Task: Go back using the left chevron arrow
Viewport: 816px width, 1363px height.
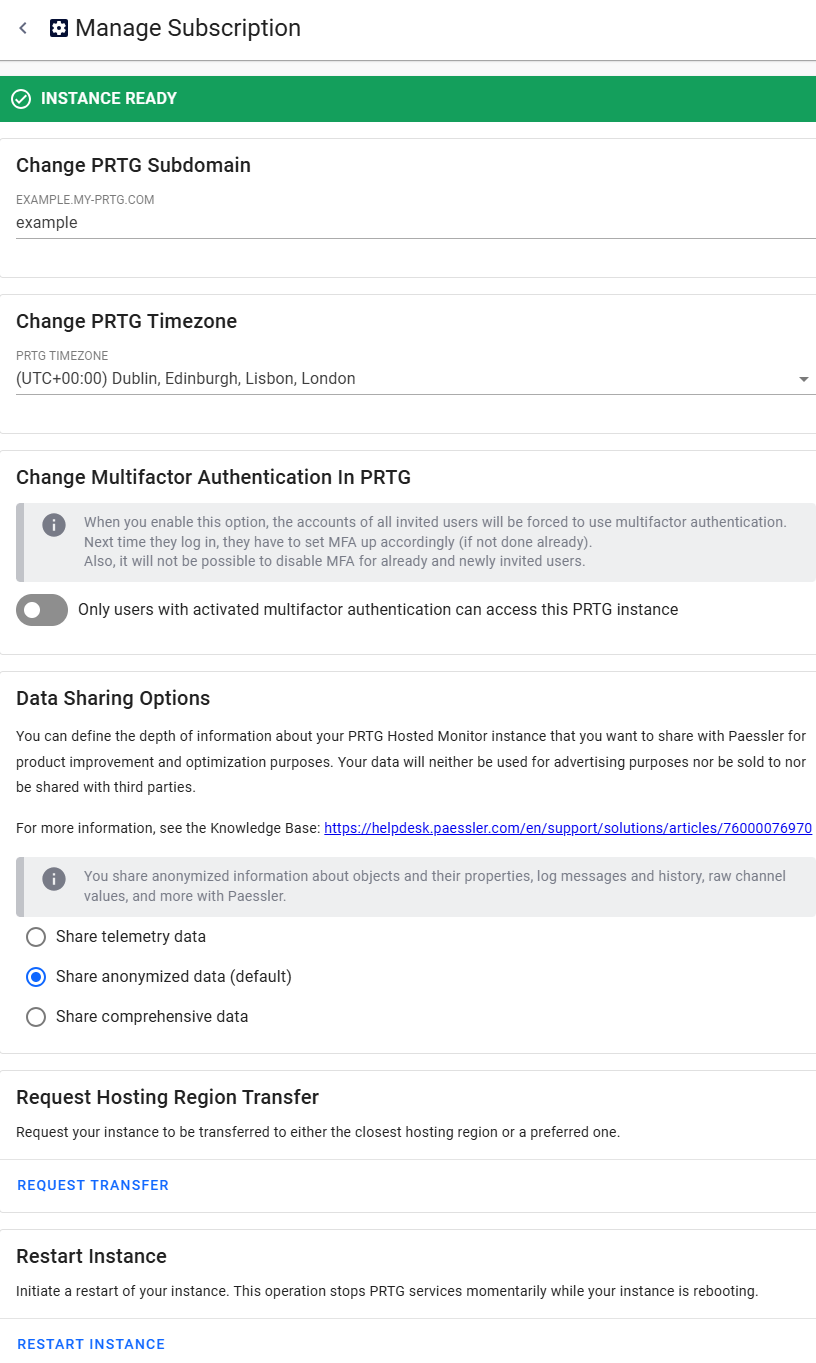Action: click(x=23, y=29)
